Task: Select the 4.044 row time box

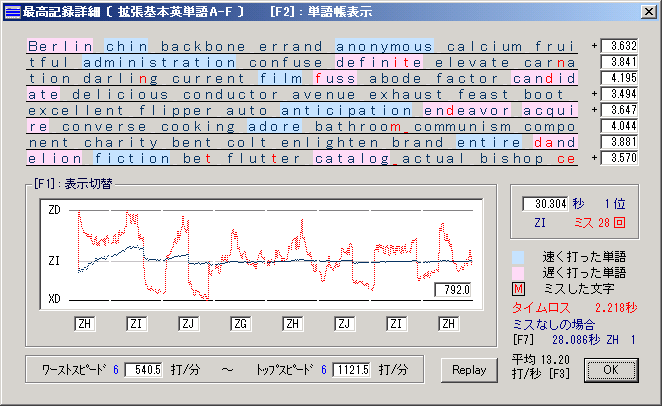Action: 619,126
